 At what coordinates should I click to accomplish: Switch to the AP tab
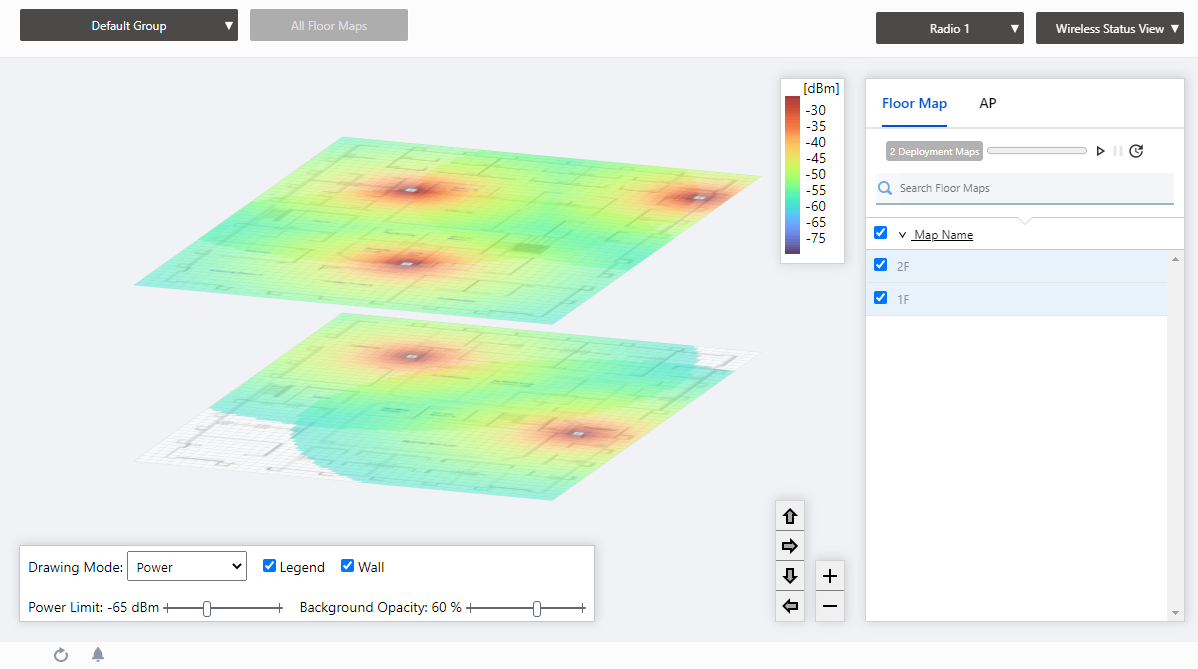click(987, 103)
